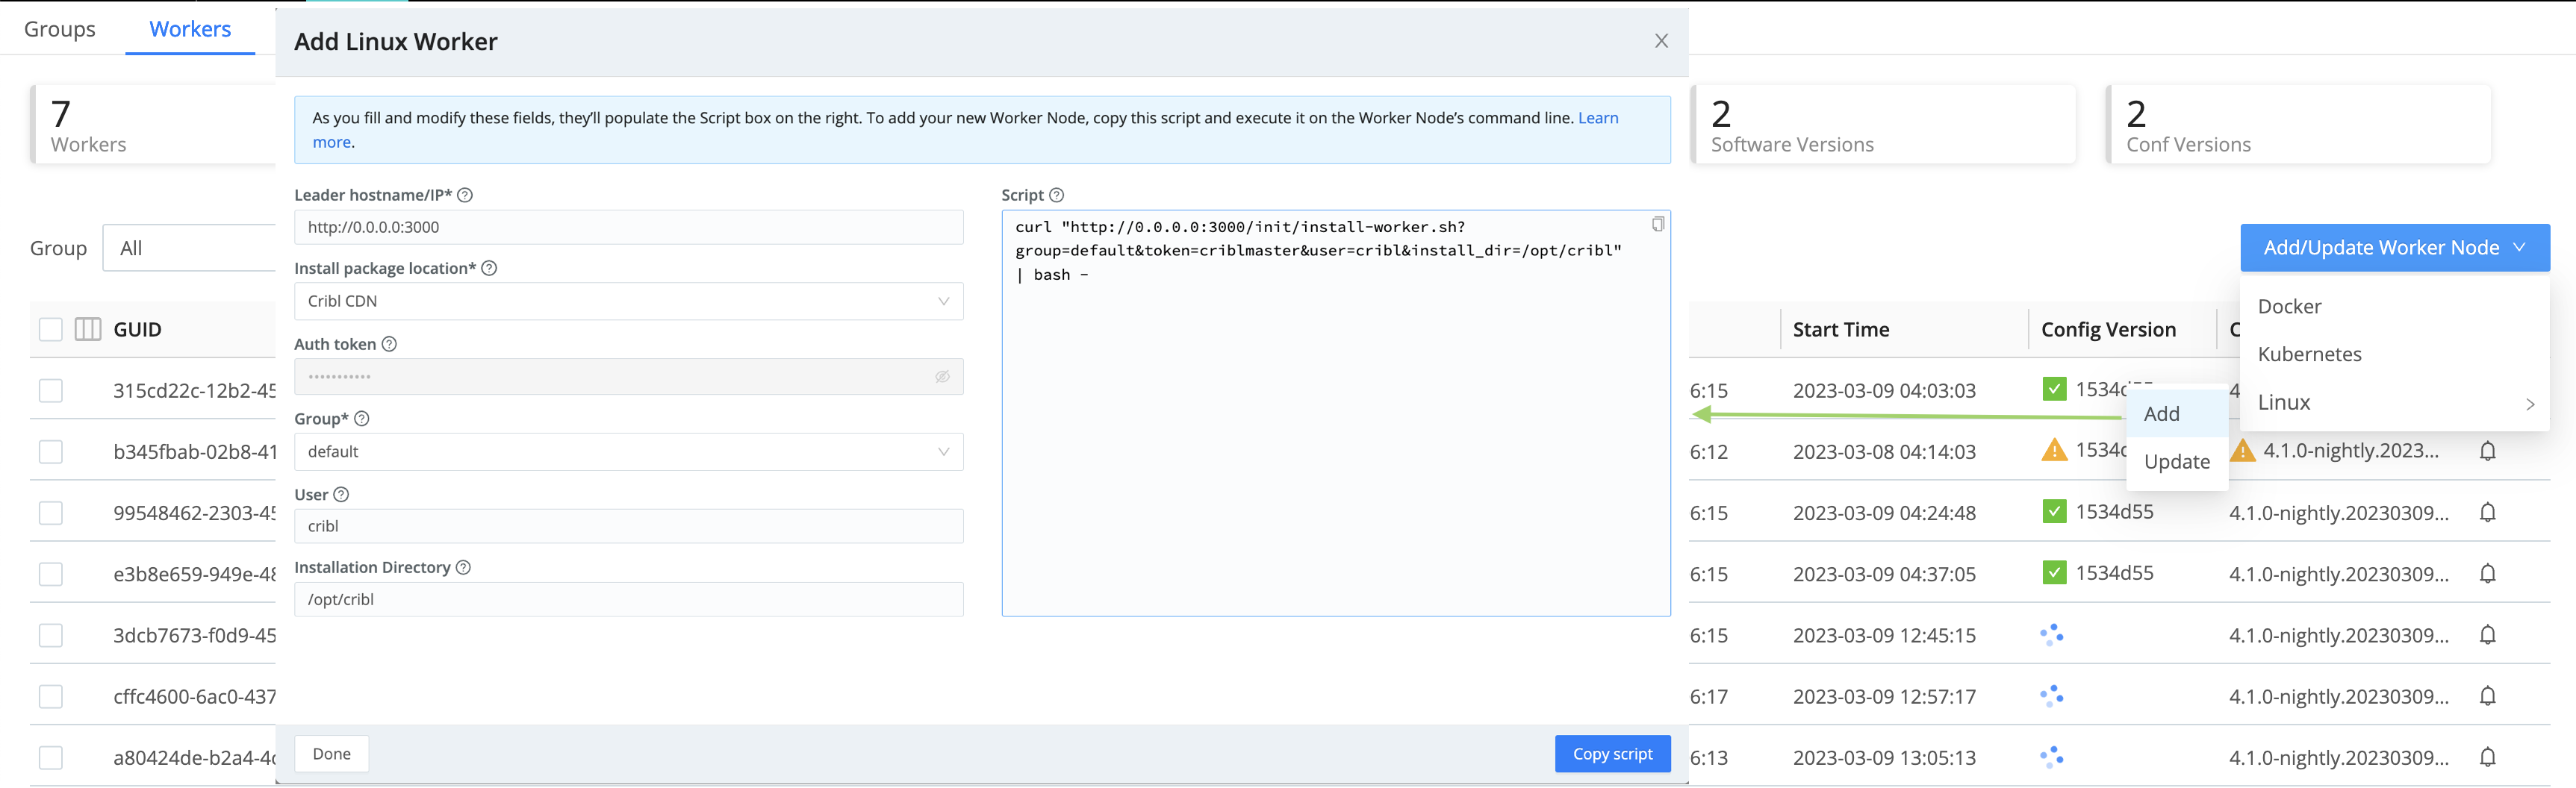The image size is (2576, 788).
Task: Select Kubernetes from the worker node menu
Action: click(2310, 354)
